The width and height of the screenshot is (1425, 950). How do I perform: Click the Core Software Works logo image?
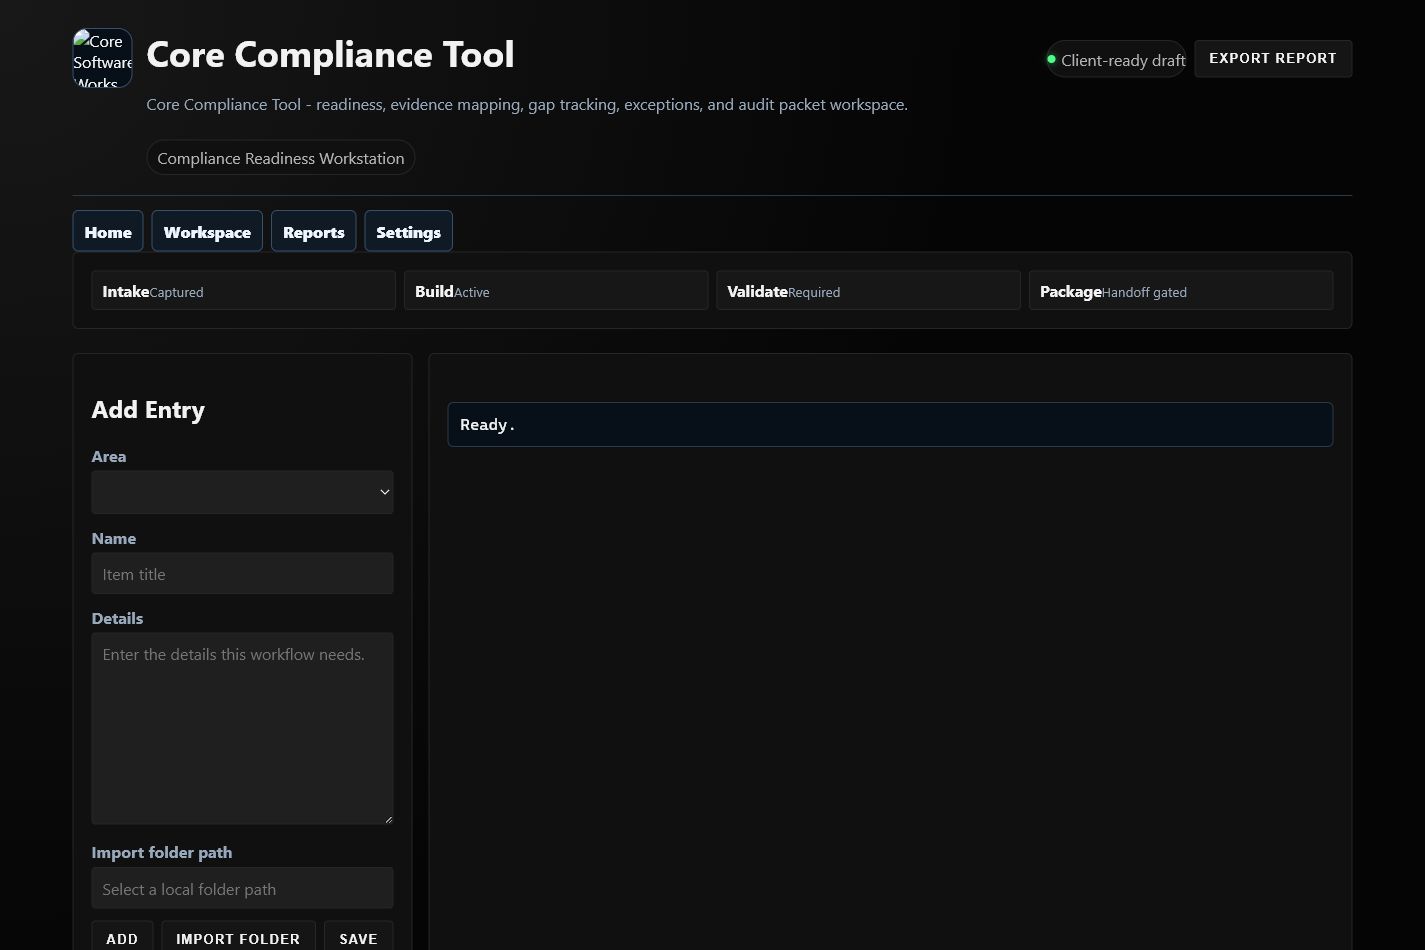coord(102,58)
